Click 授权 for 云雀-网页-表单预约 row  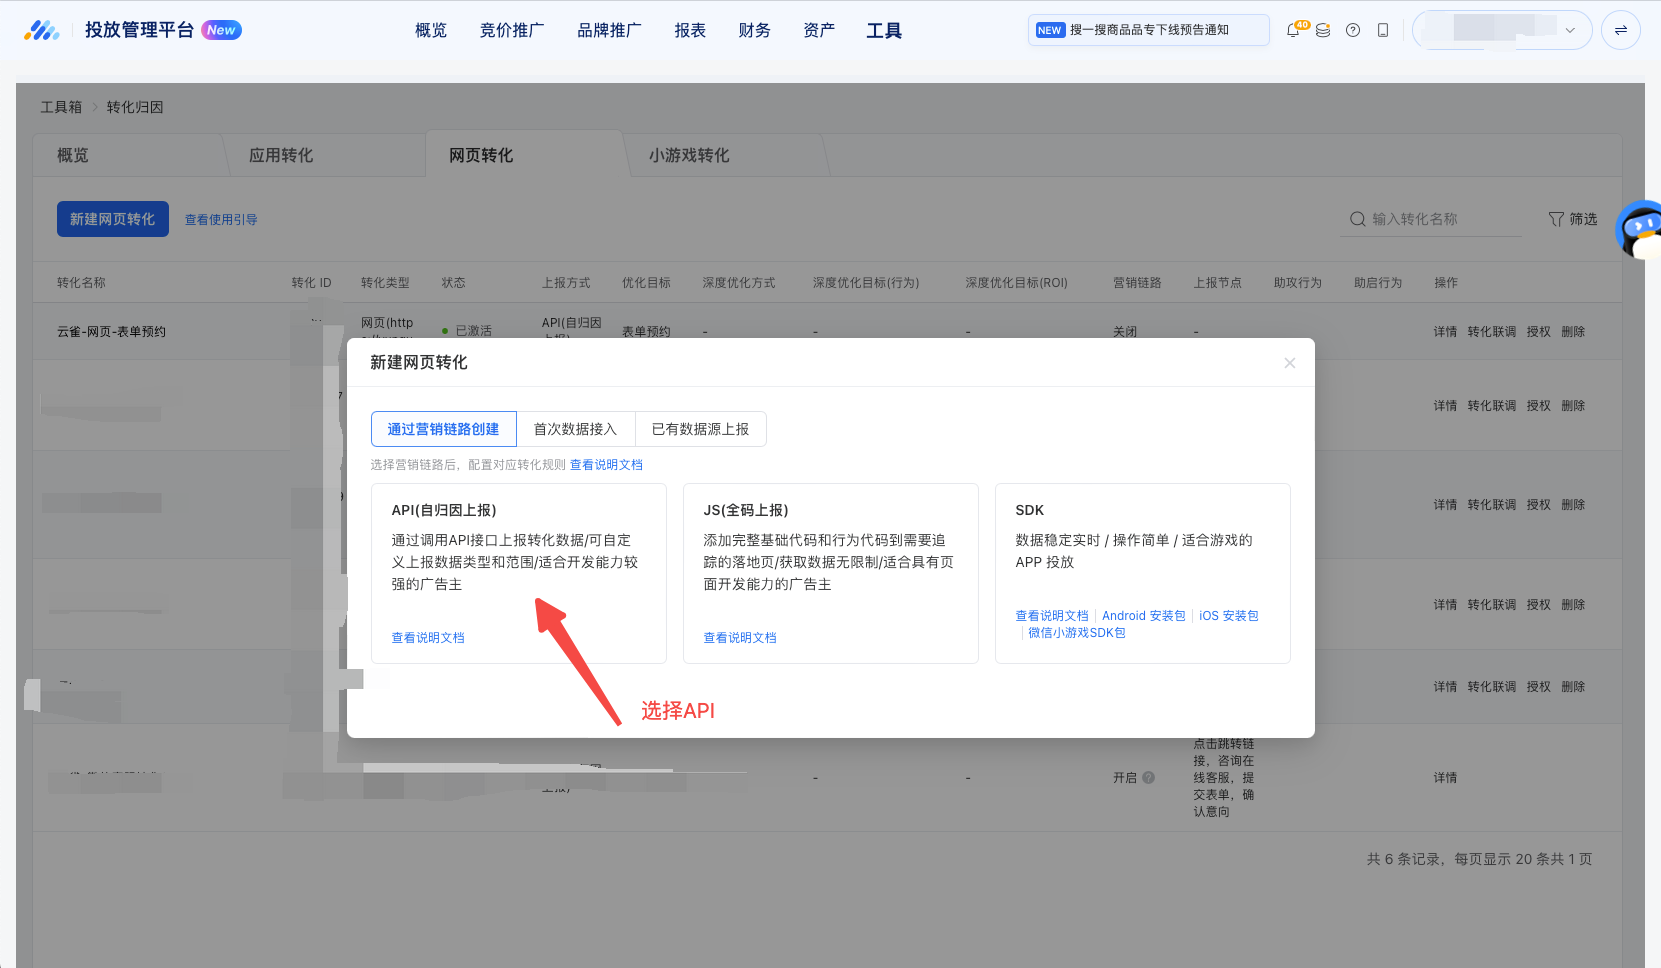tap(1539, 332)
